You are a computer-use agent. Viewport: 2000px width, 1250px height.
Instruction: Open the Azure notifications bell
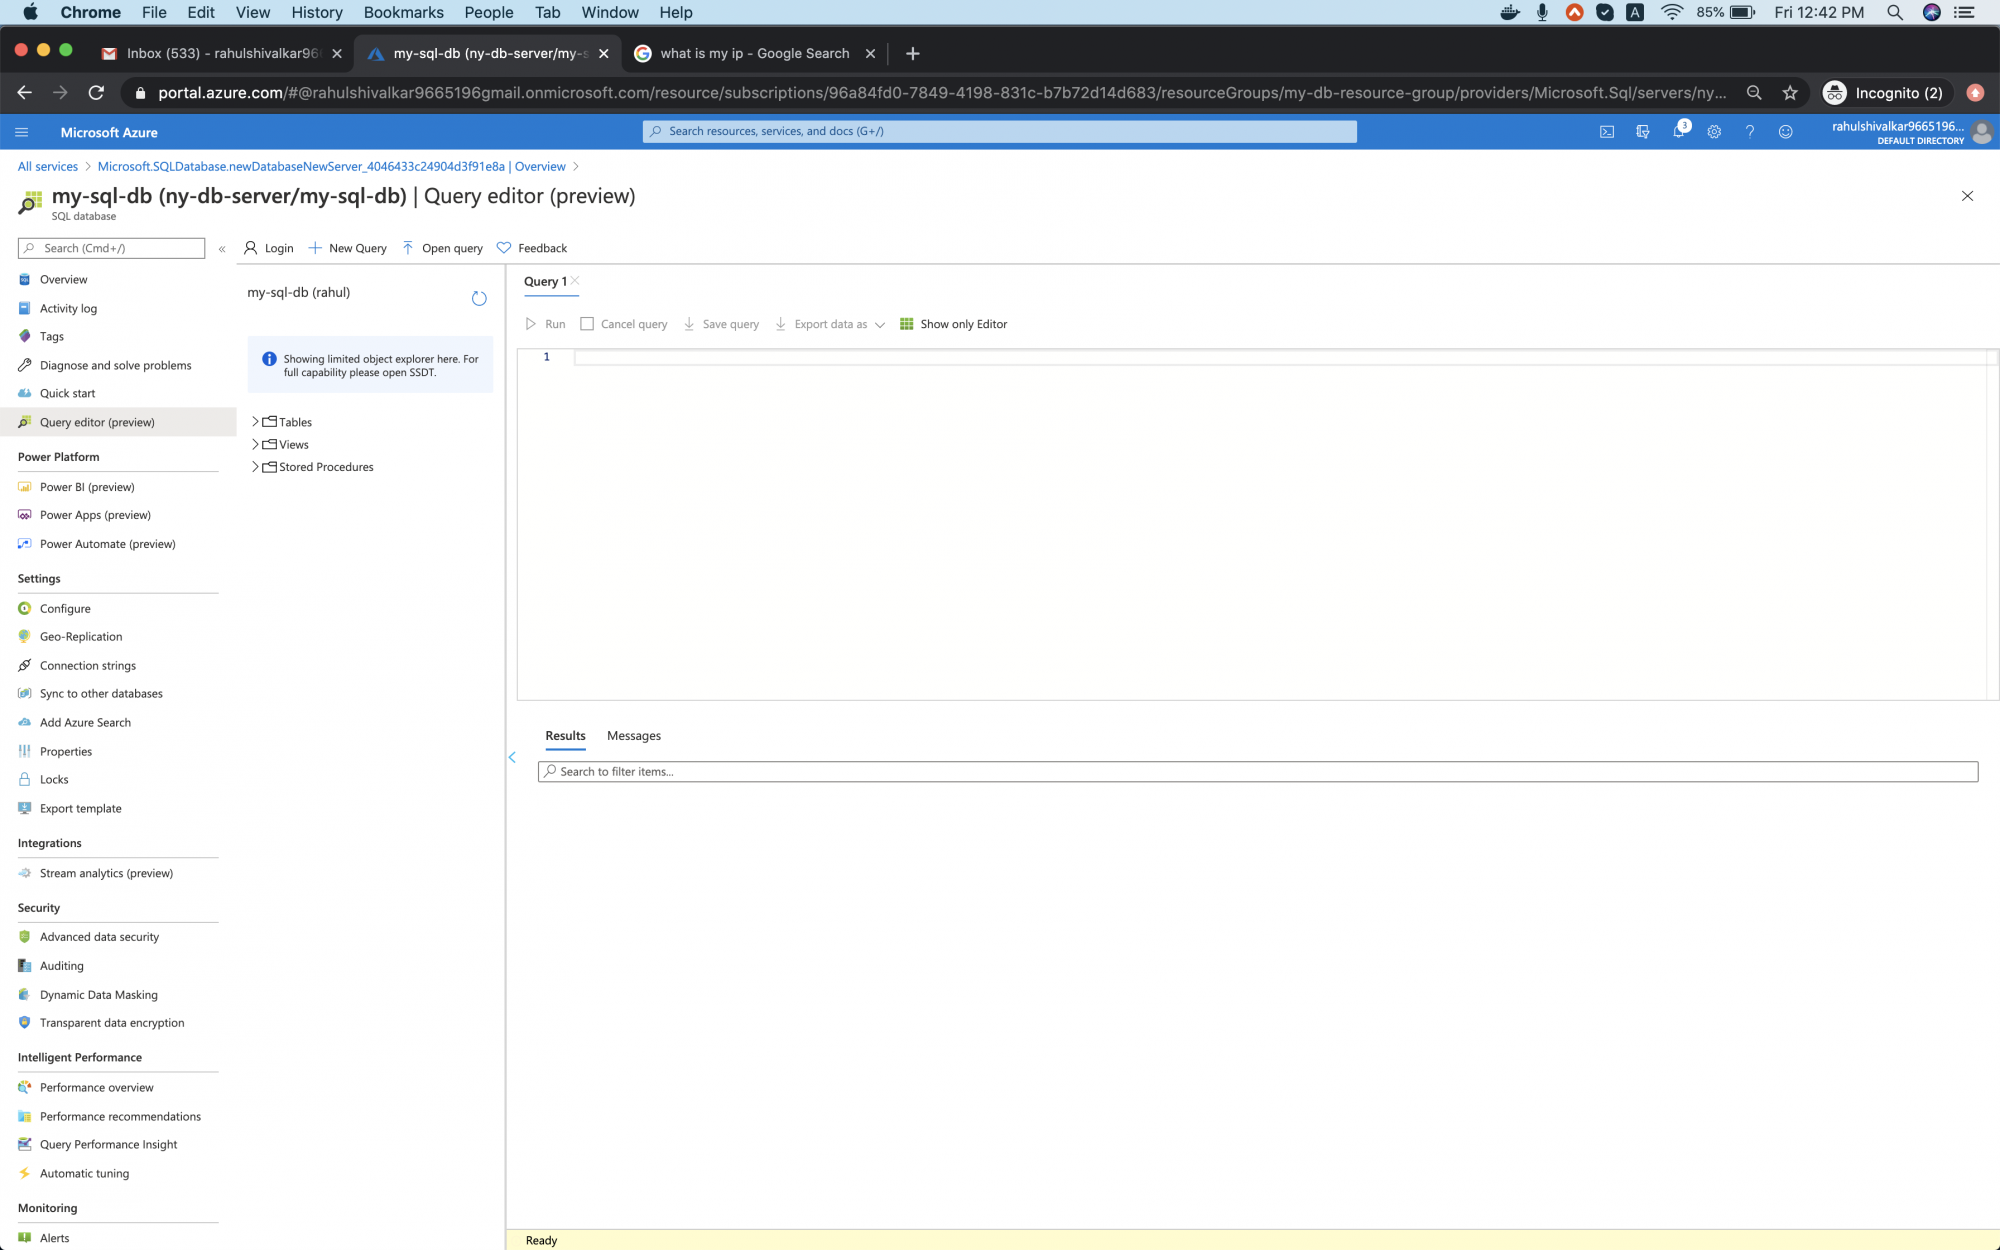click(x=1681, y=131)
